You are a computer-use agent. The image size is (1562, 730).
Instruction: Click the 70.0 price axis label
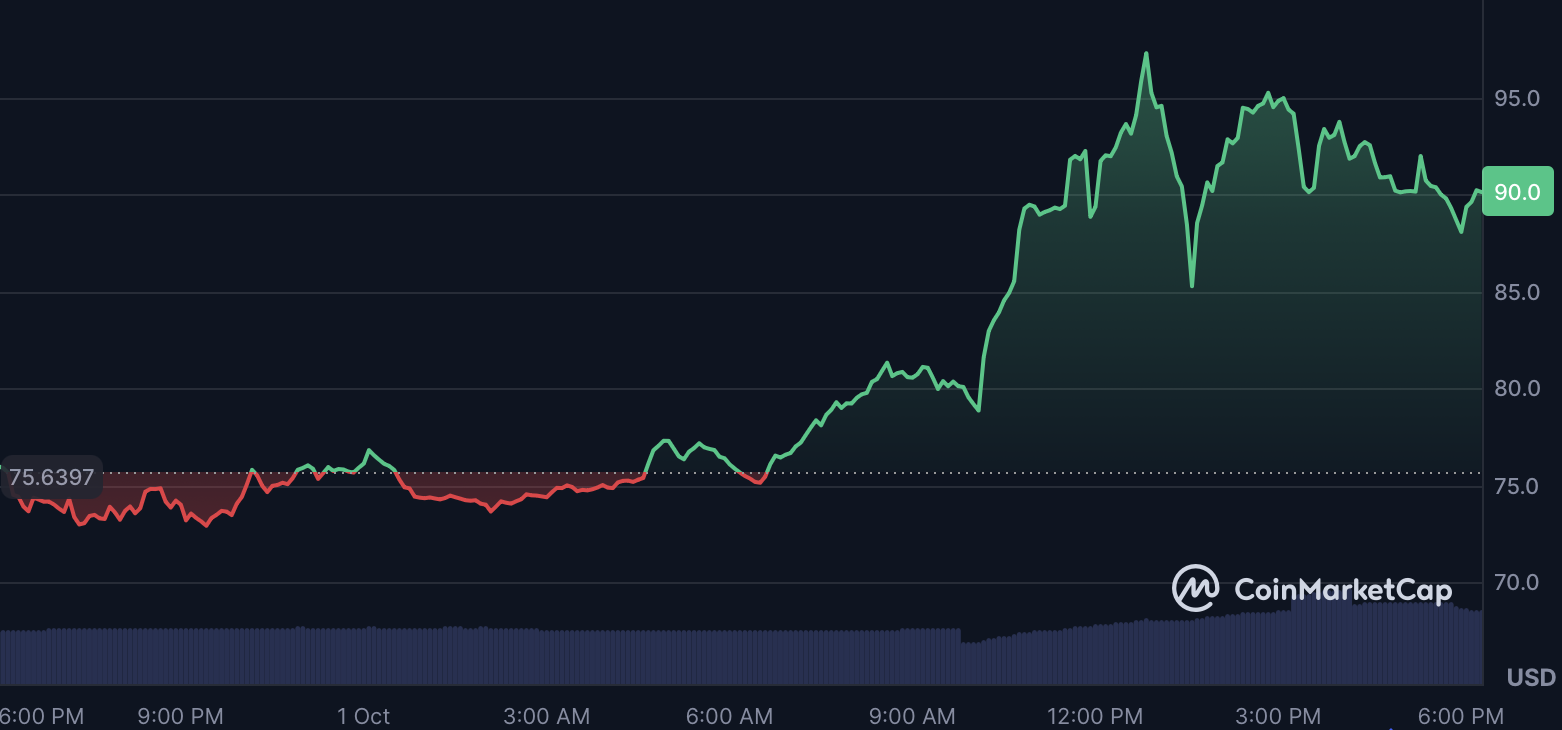coord(1517,582)
